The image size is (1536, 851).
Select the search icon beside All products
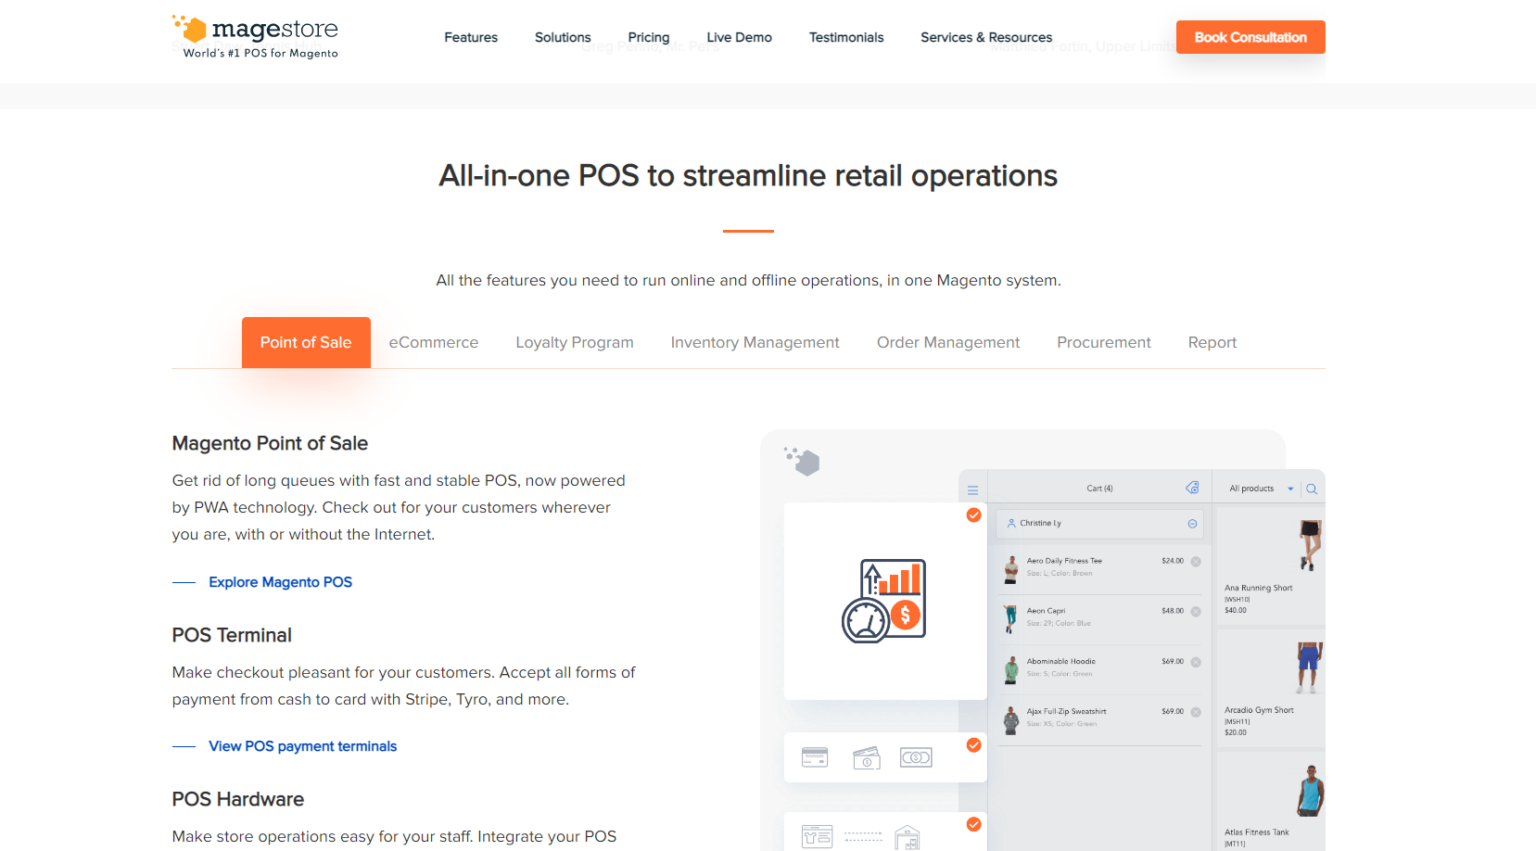(1311, 488)
